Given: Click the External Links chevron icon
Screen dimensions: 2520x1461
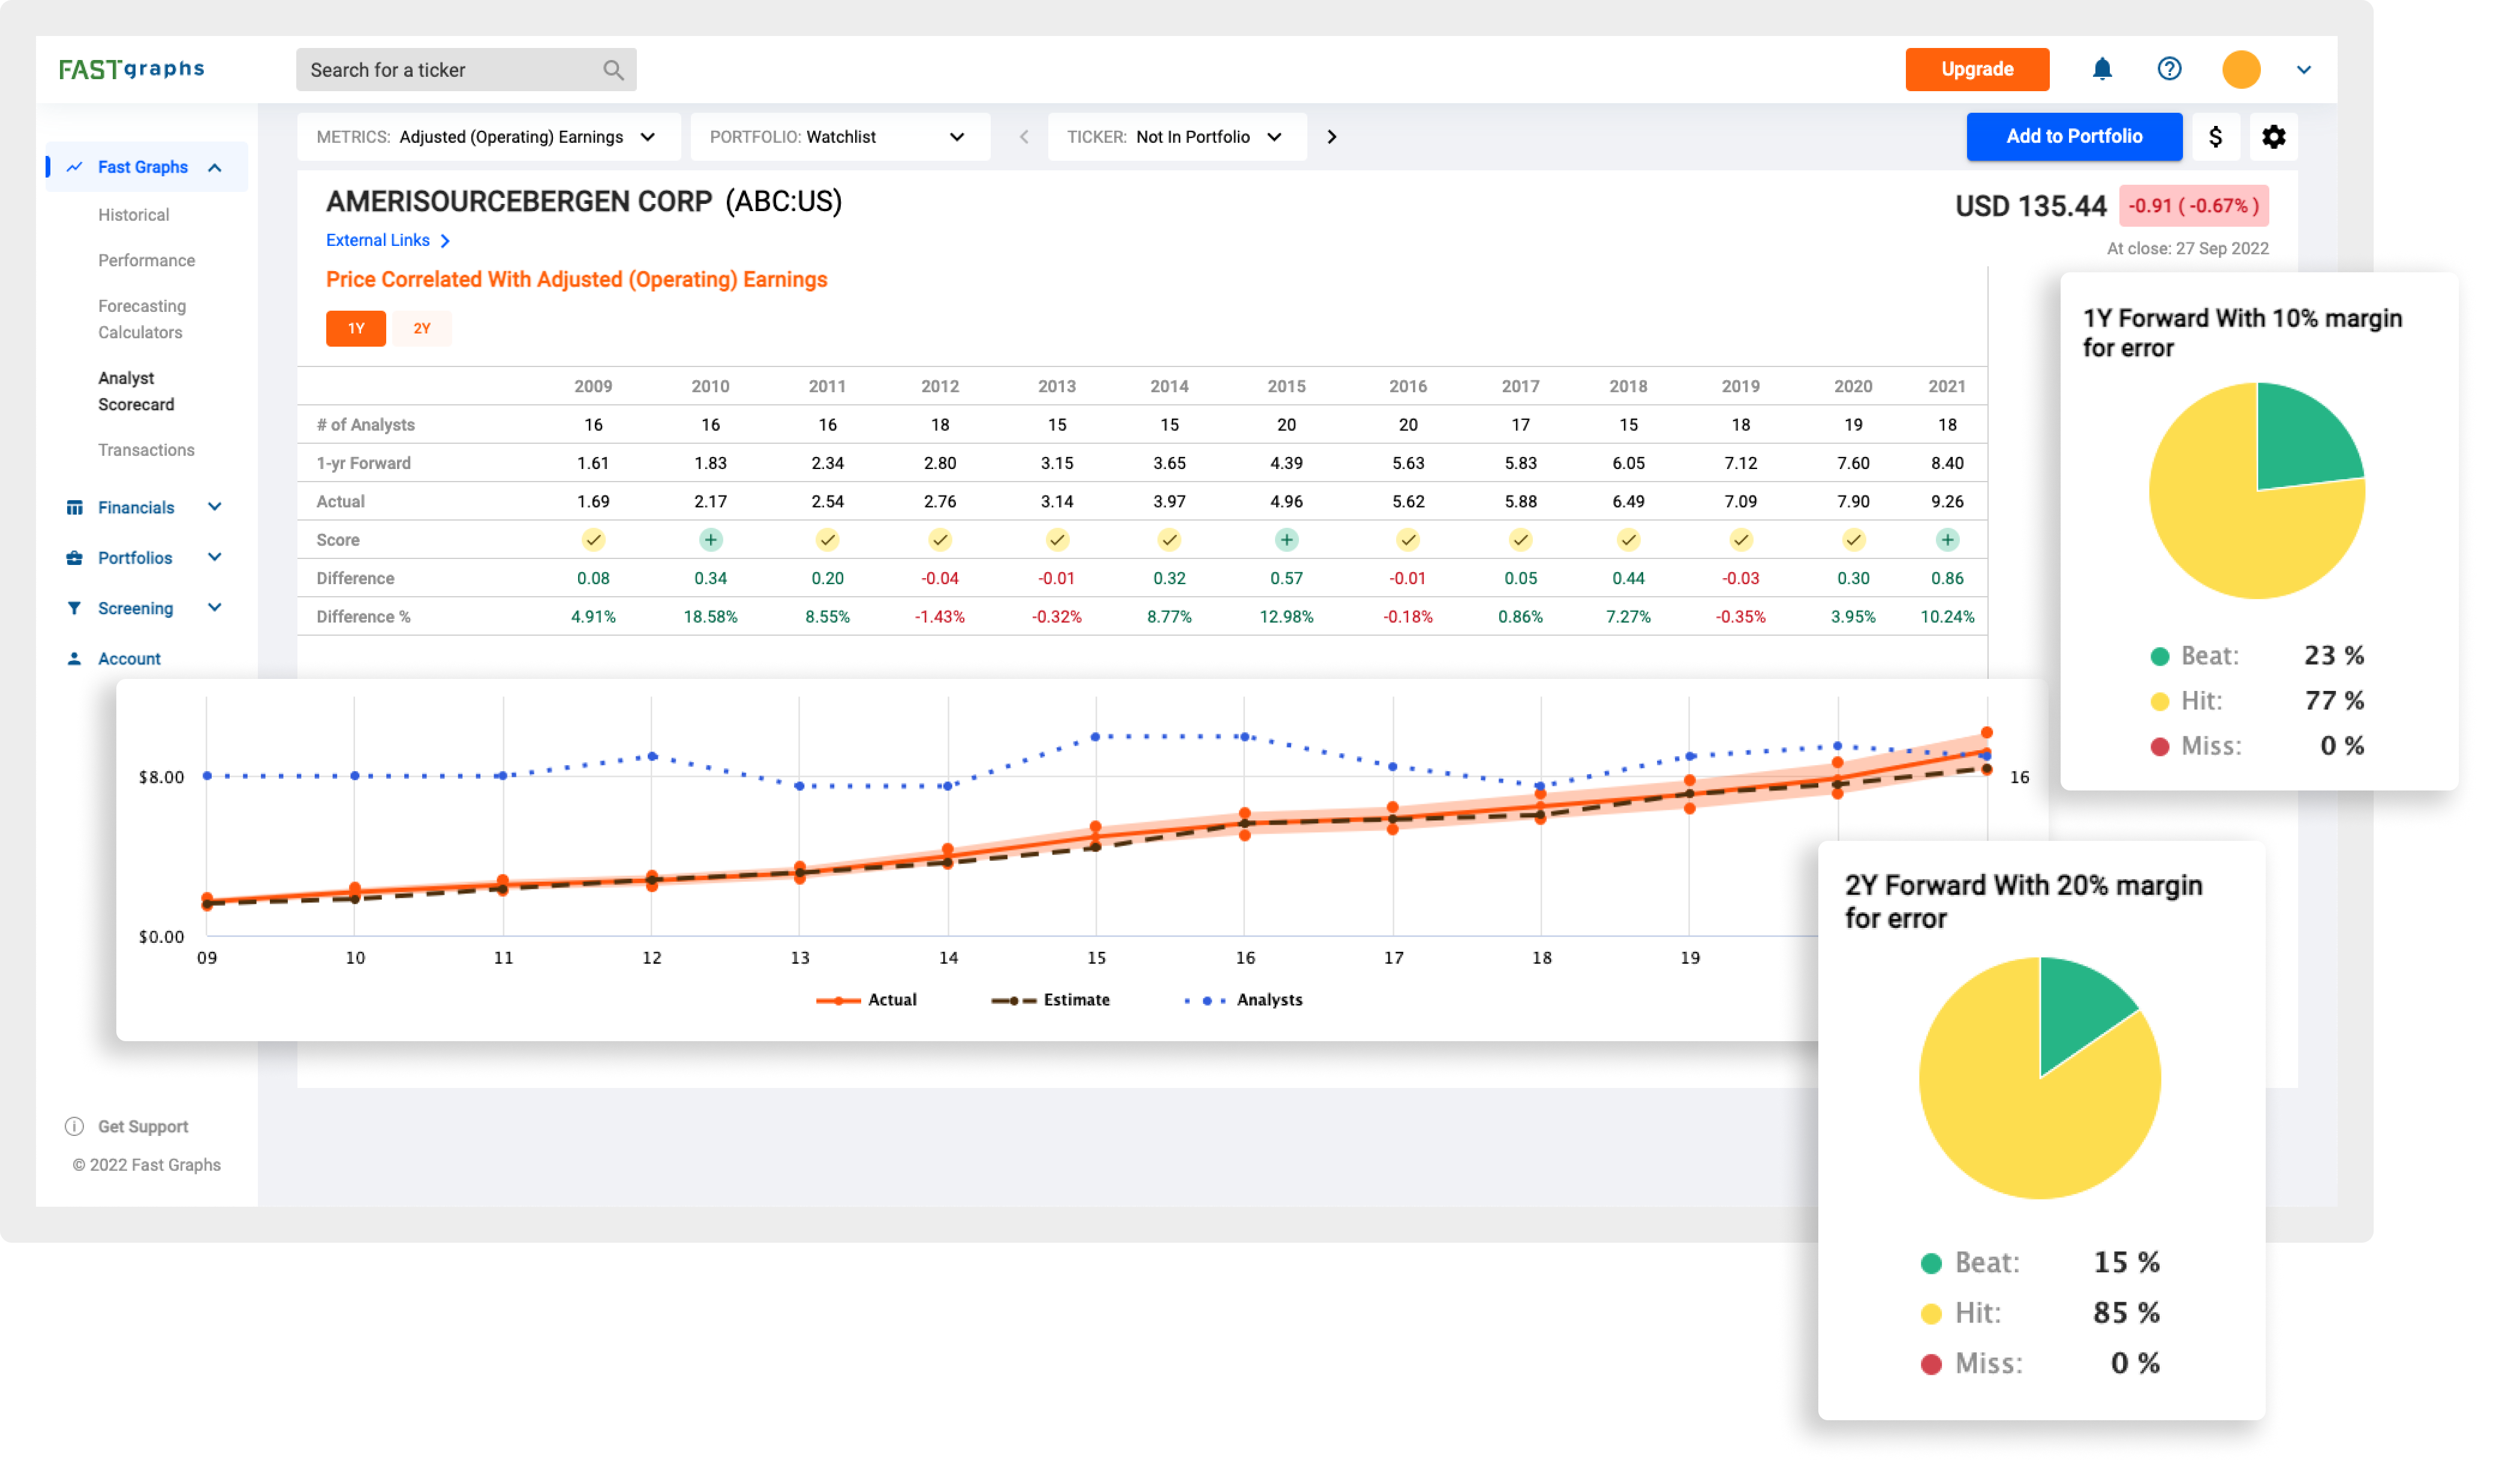Looking at the screenshot, I should pyautogui.click(x=445, y=240).
